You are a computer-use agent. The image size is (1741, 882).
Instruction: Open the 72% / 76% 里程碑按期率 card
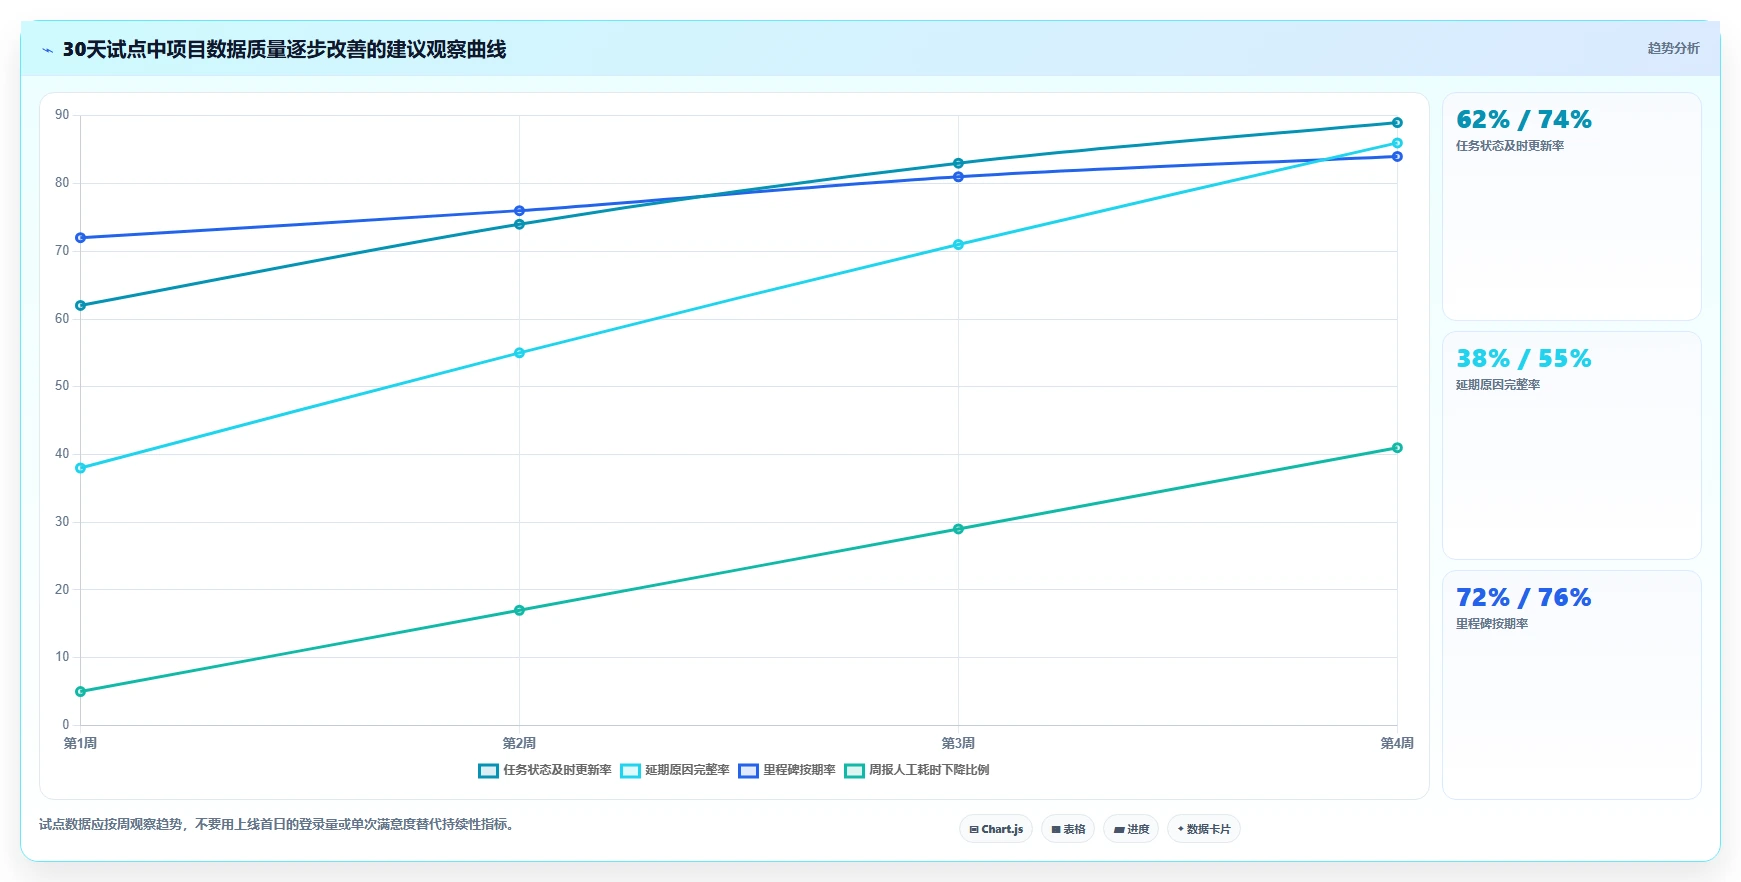(x=1571, y=684)
